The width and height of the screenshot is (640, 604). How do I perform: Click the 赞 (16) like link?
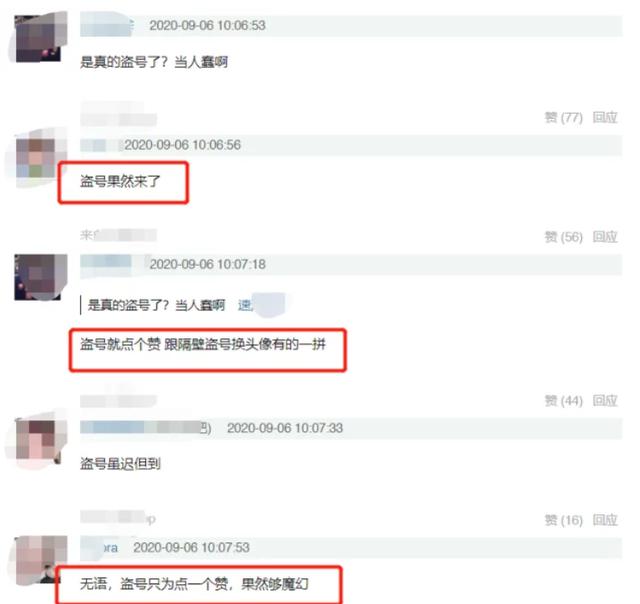point(563,520)
